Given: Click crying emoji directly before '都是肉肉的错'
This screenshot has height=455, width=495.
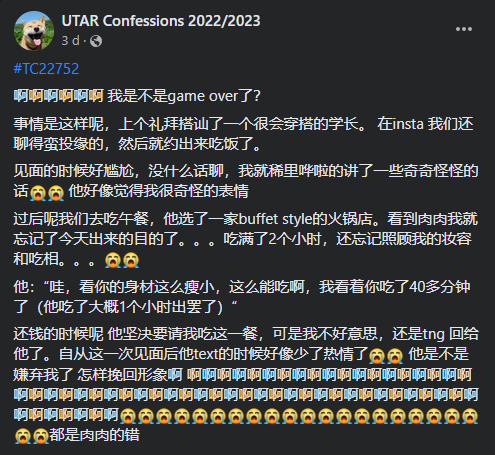Looking at the screenshot, I should coord(41,436).
